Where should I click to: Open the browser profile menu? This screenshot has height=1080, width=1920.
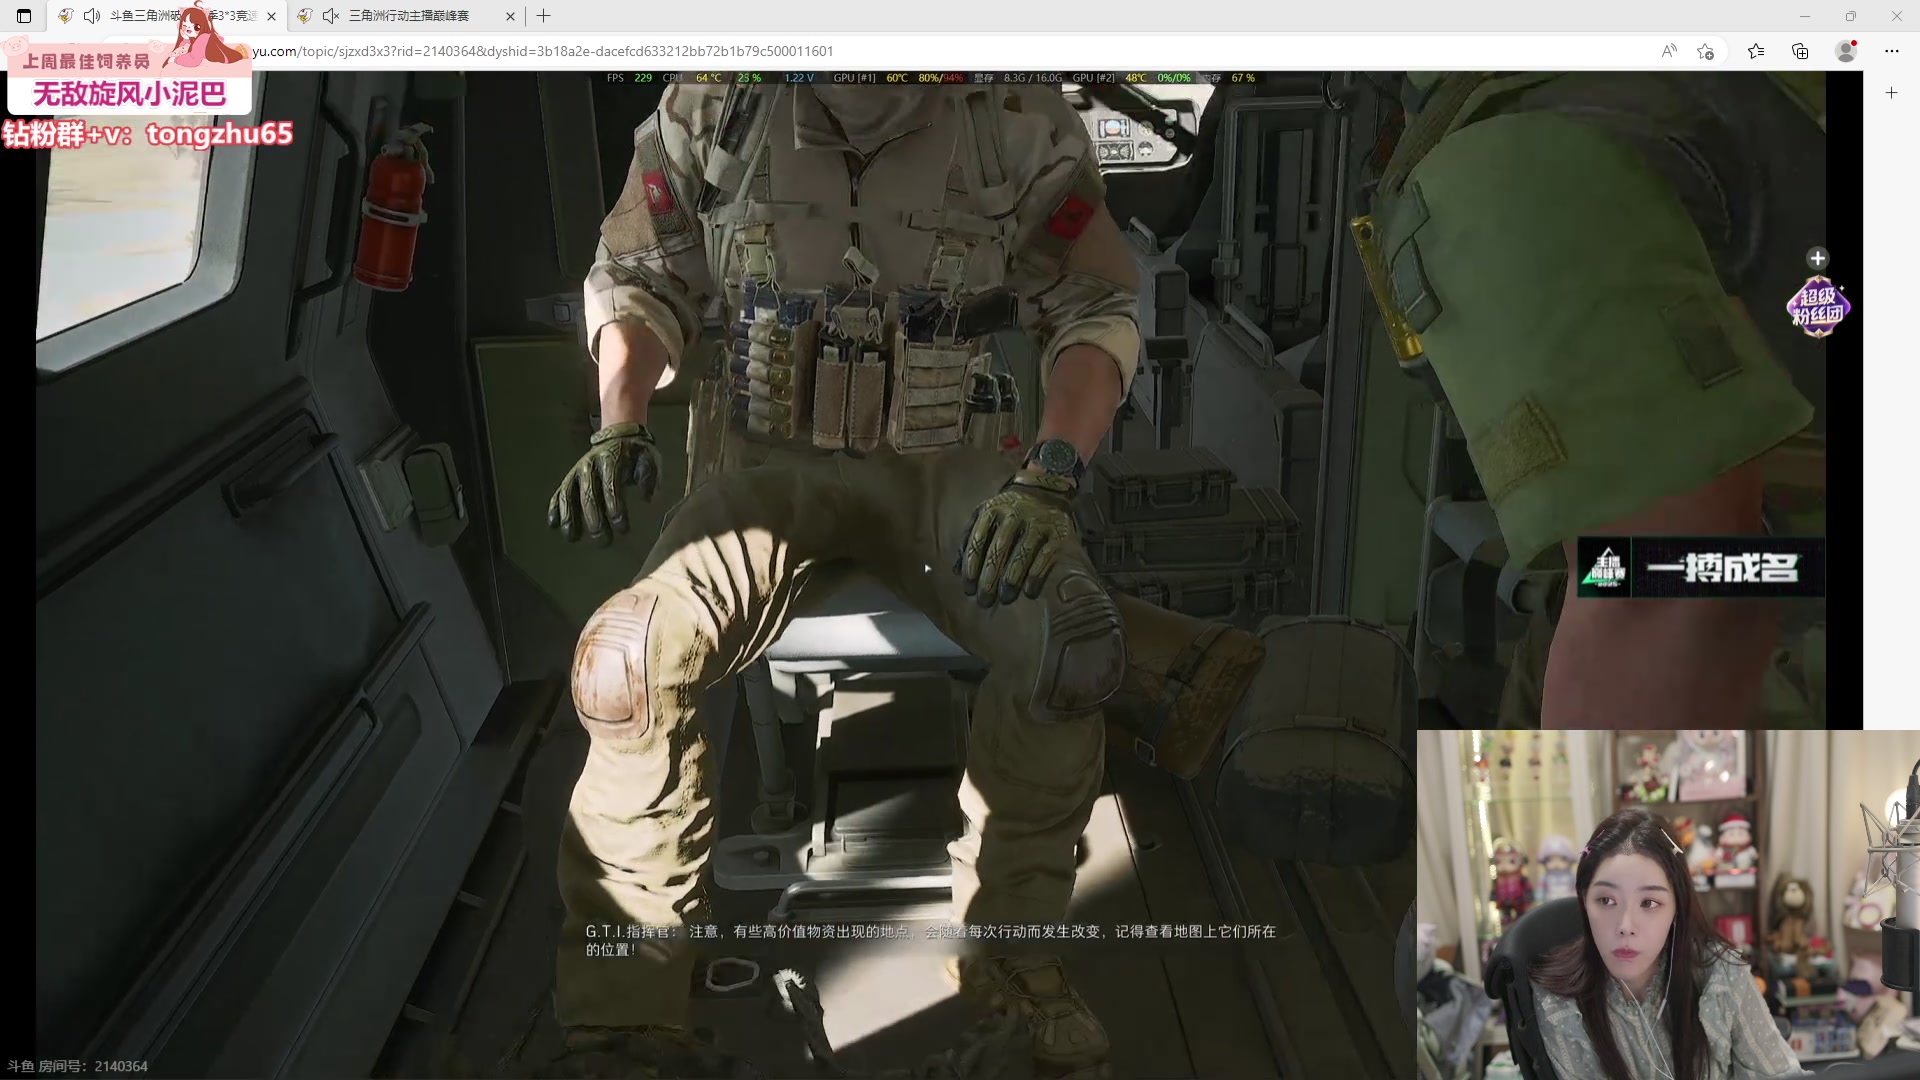[1846, 51]
